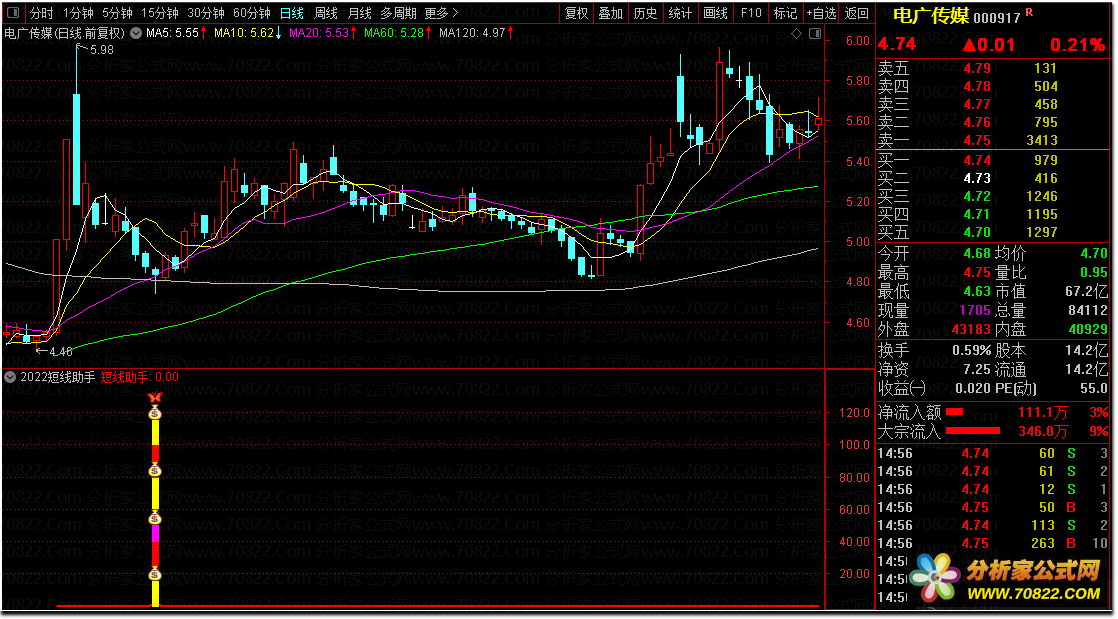Click the butterfly marker atop the indicator bar
Screen dimensions: 1118x619
155,398
